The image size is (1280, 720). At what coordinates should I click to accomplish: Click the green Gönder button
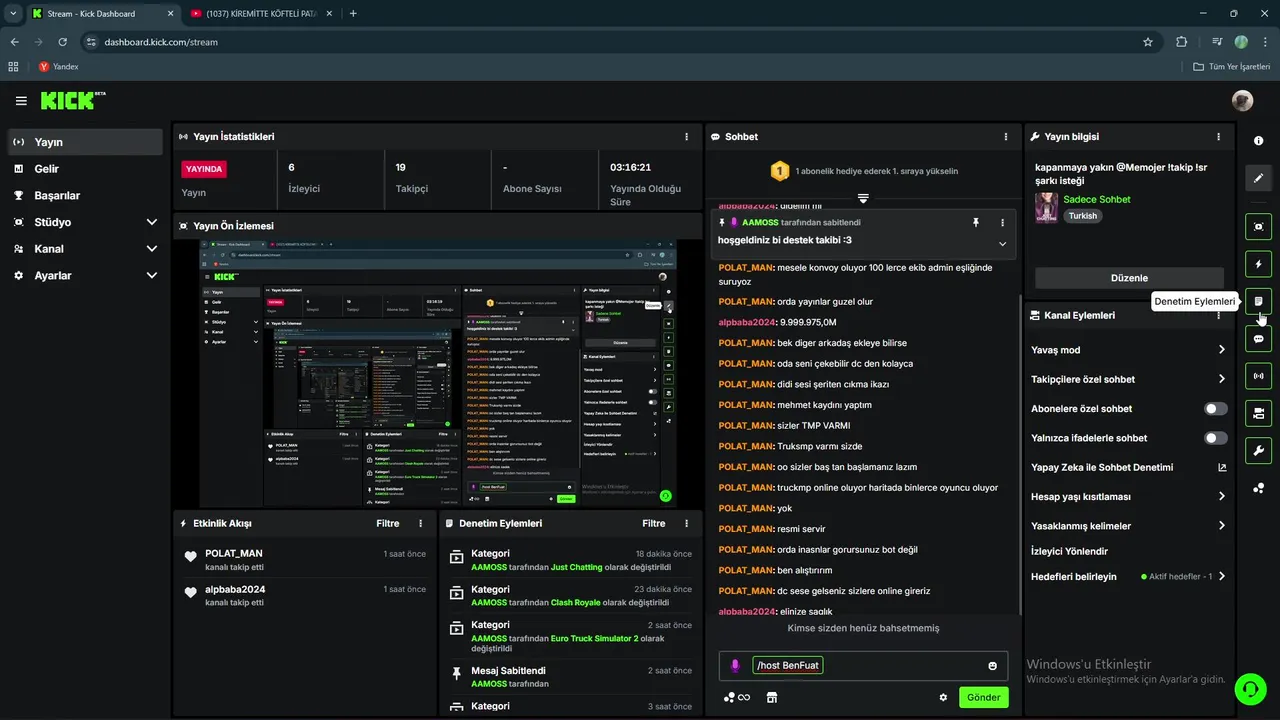983,697
